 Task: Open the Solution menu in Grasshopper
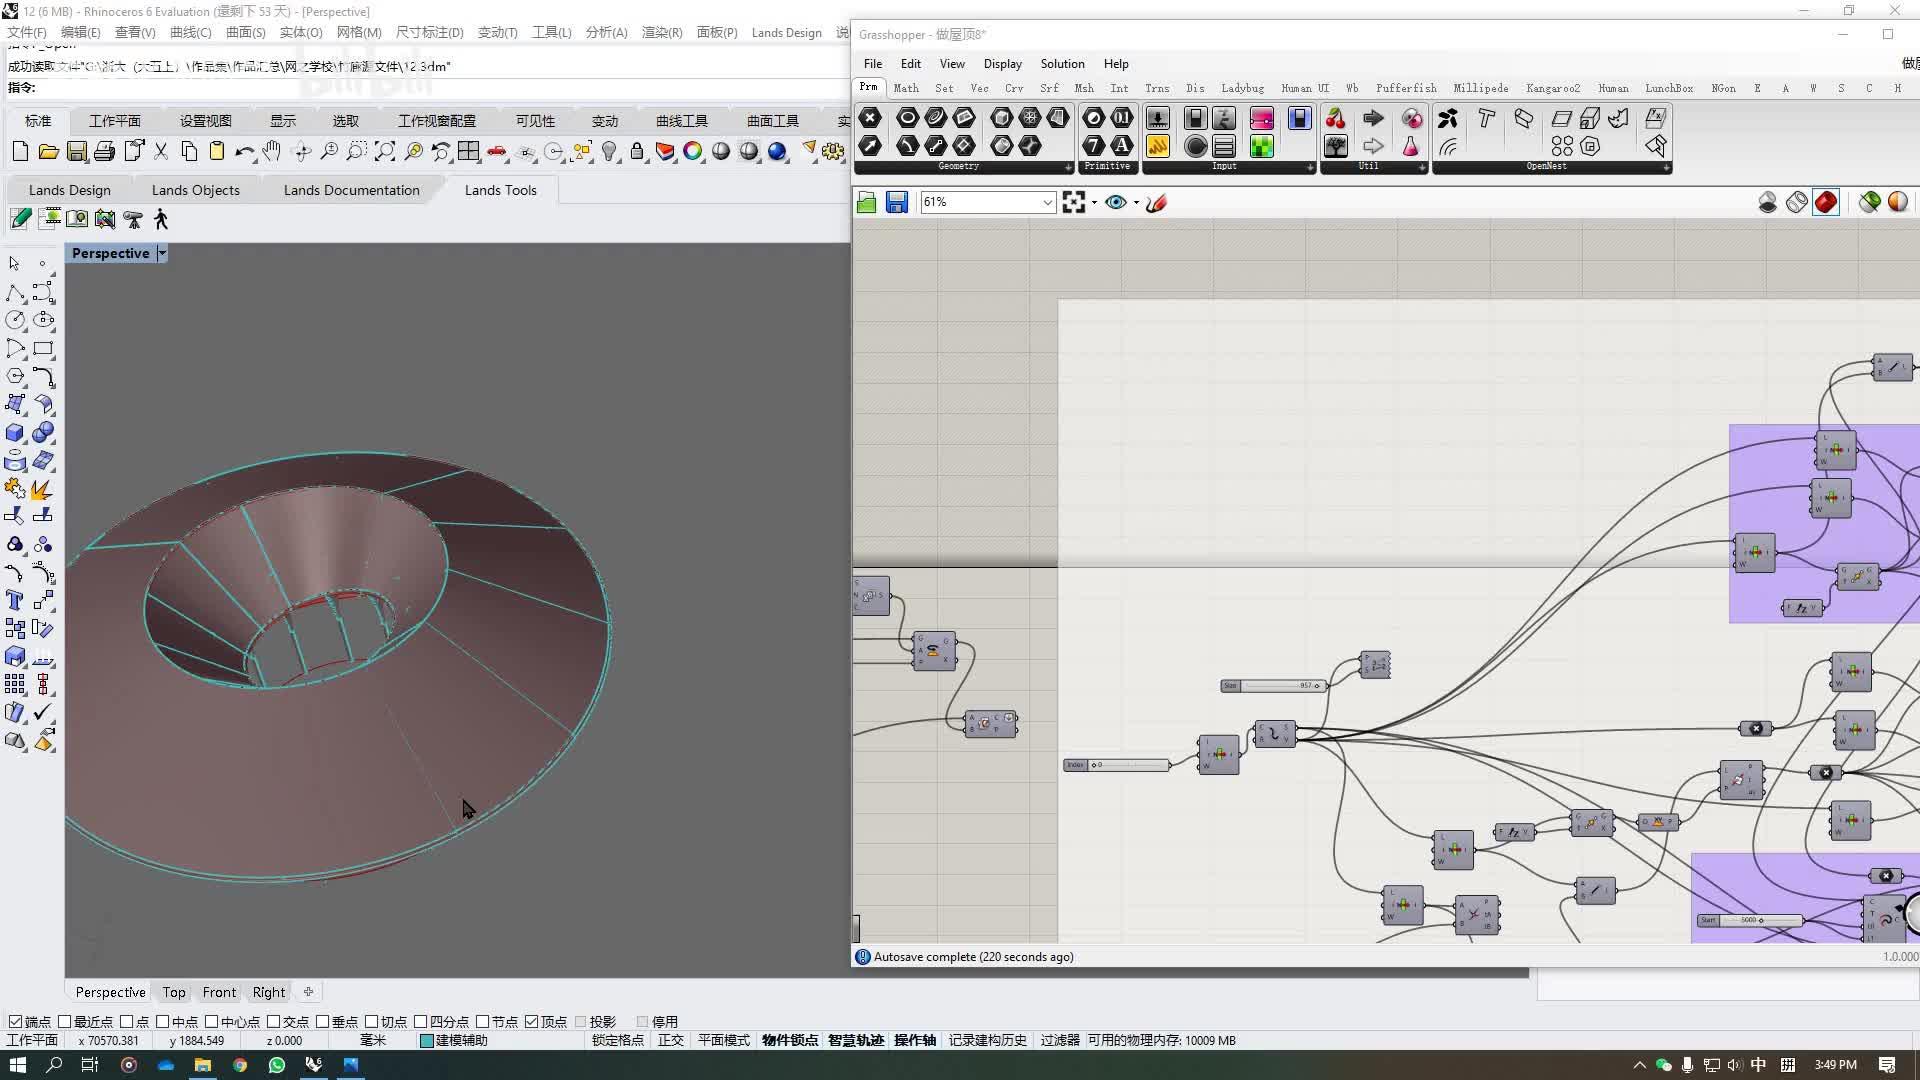coord(1061,64)
